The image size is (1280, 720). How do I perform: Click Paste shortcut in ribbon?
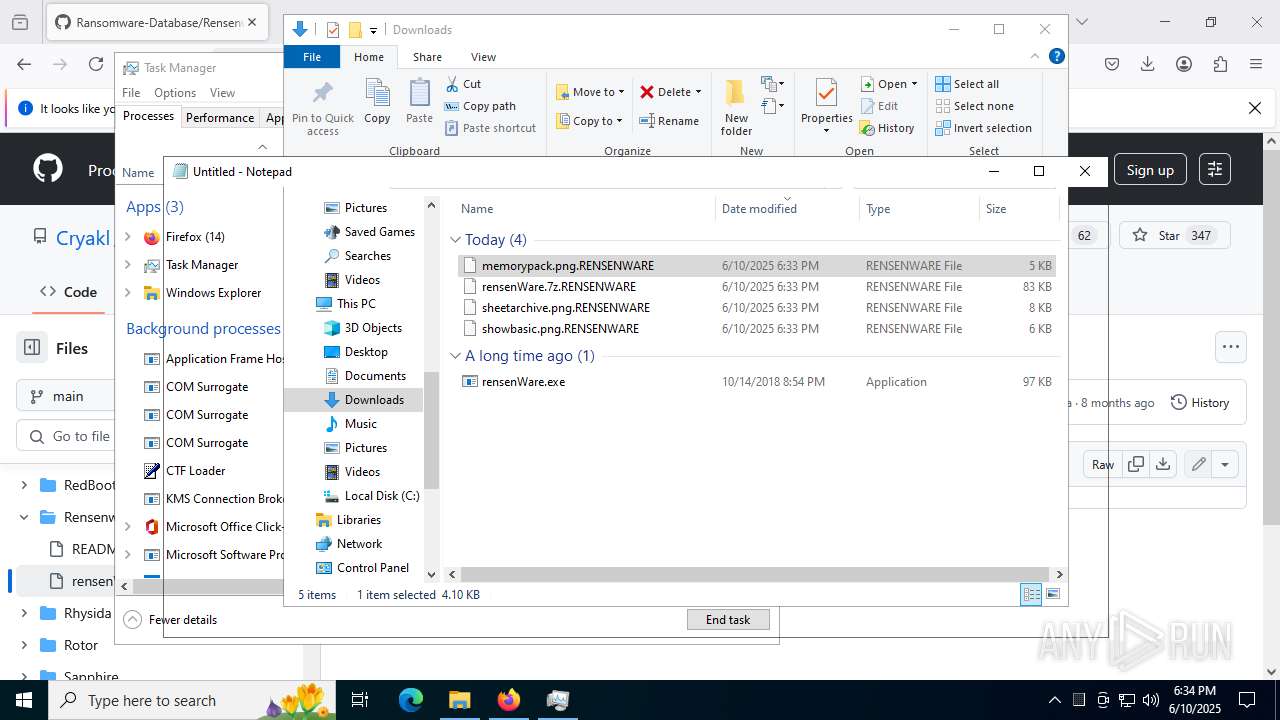coord(490,128)
